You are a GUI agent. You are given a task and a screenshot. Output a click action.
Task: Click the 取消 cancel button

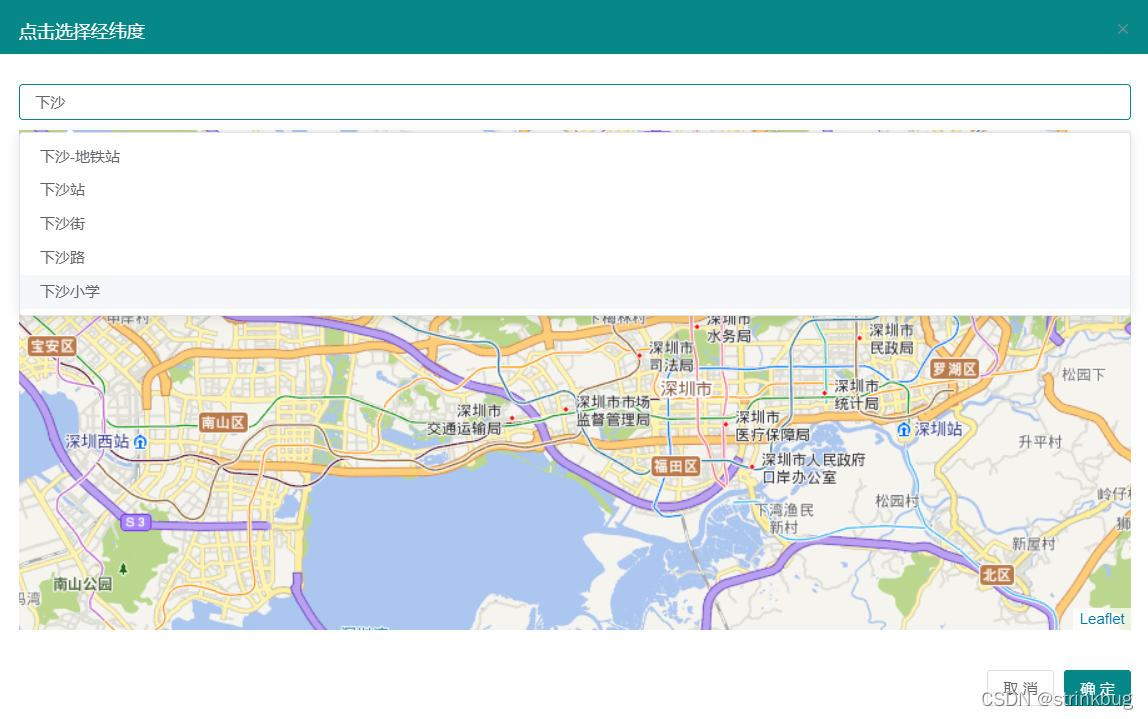click(x=1020, y=688)
